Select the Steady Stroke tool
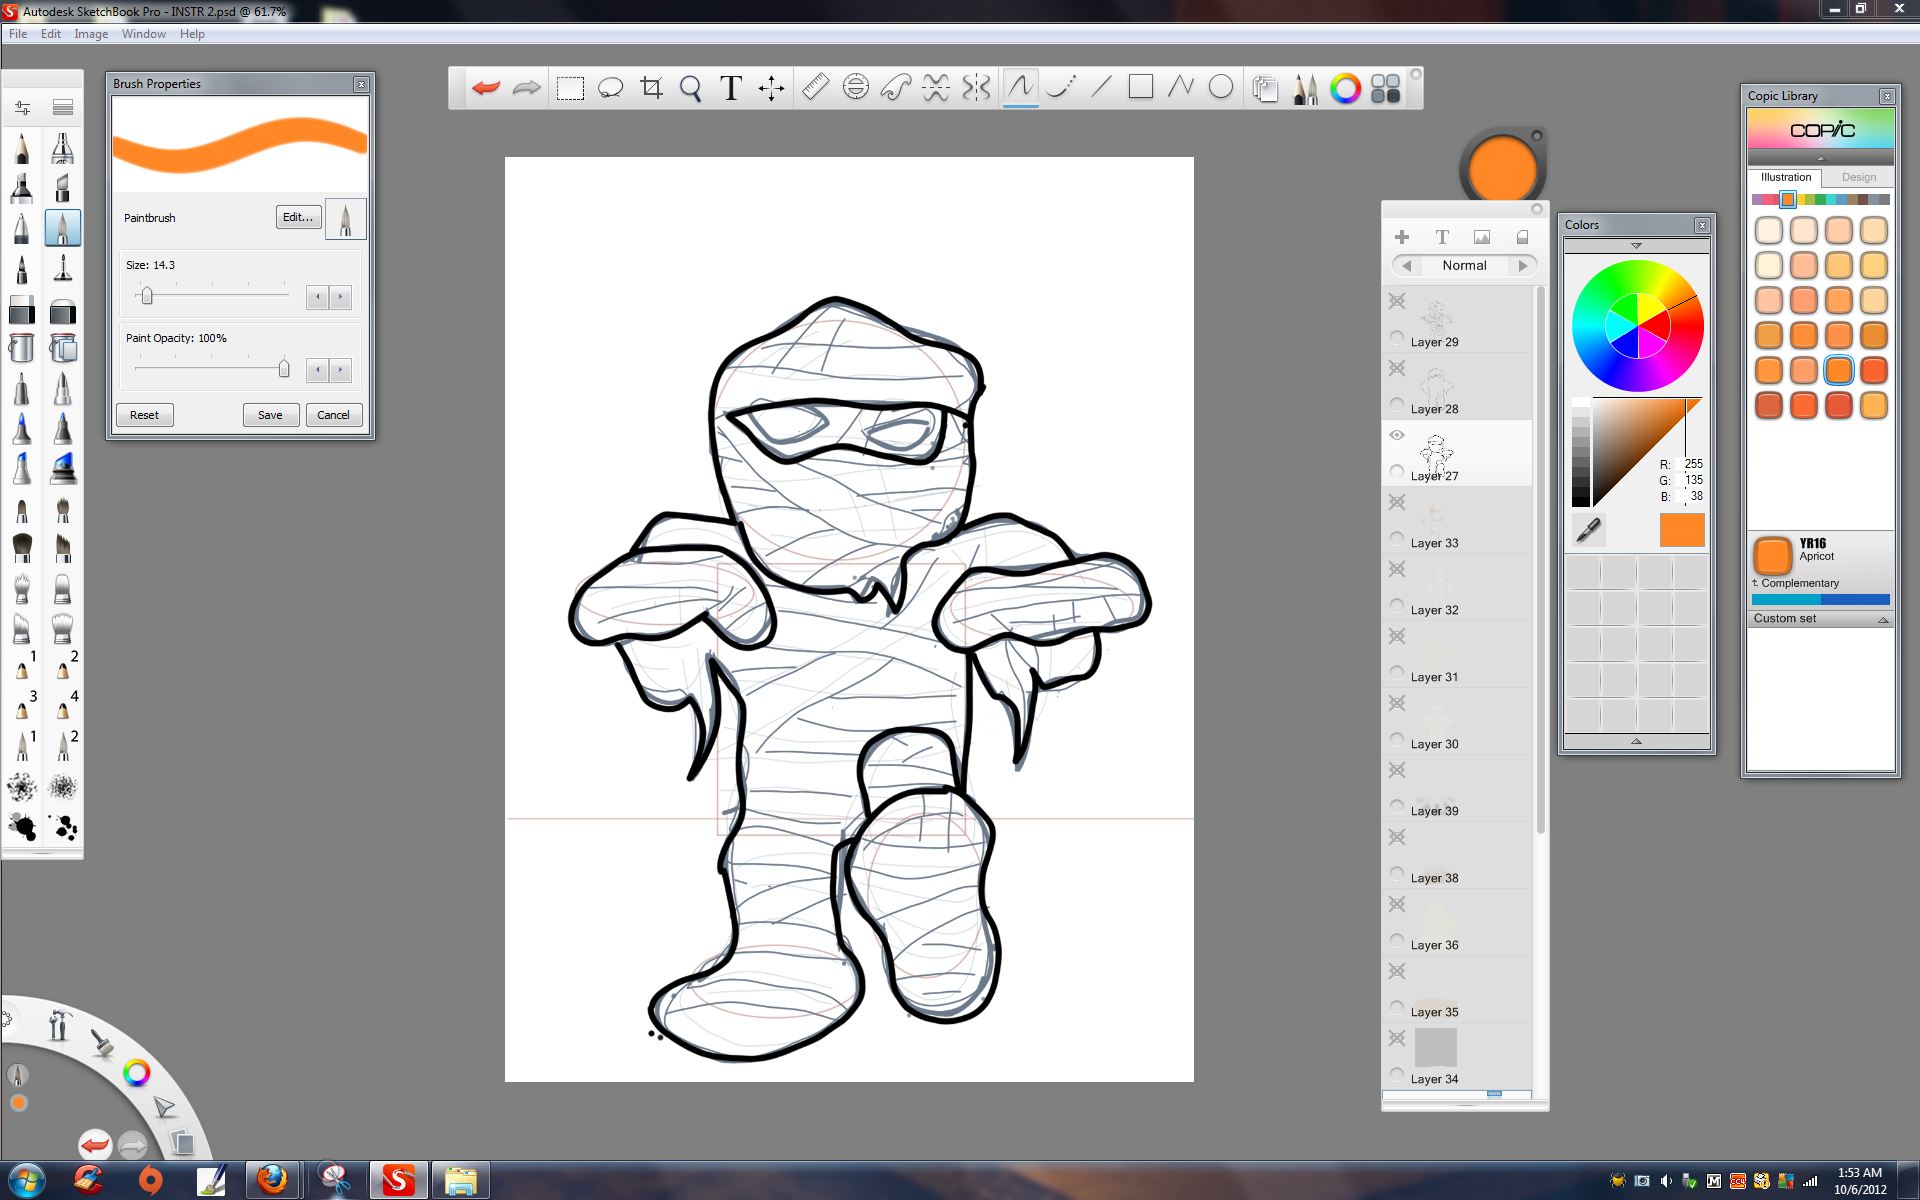Viewport: 1920px width, 1200px height. tap(1061, 88)
